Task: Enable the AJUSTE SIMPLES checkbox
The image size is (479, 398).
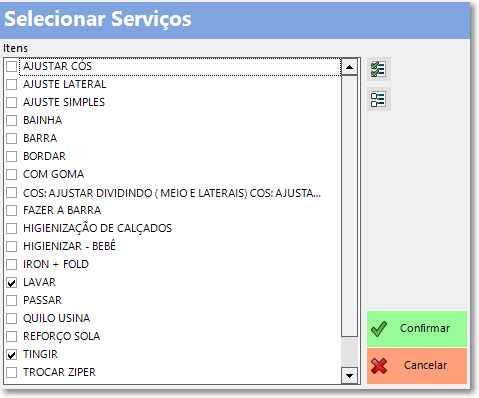Action: pos(12,102)
